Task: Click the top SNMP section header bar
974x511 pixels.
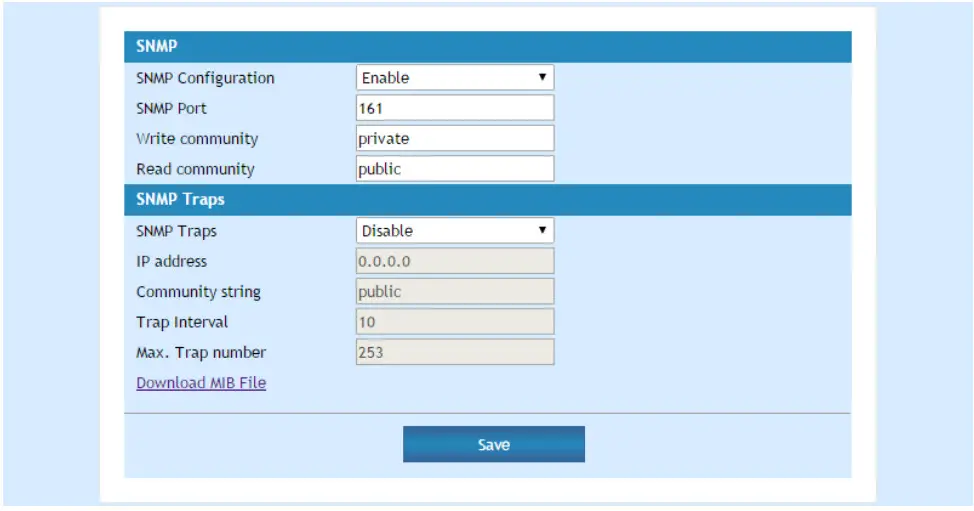Action: [x=487, y=47]
